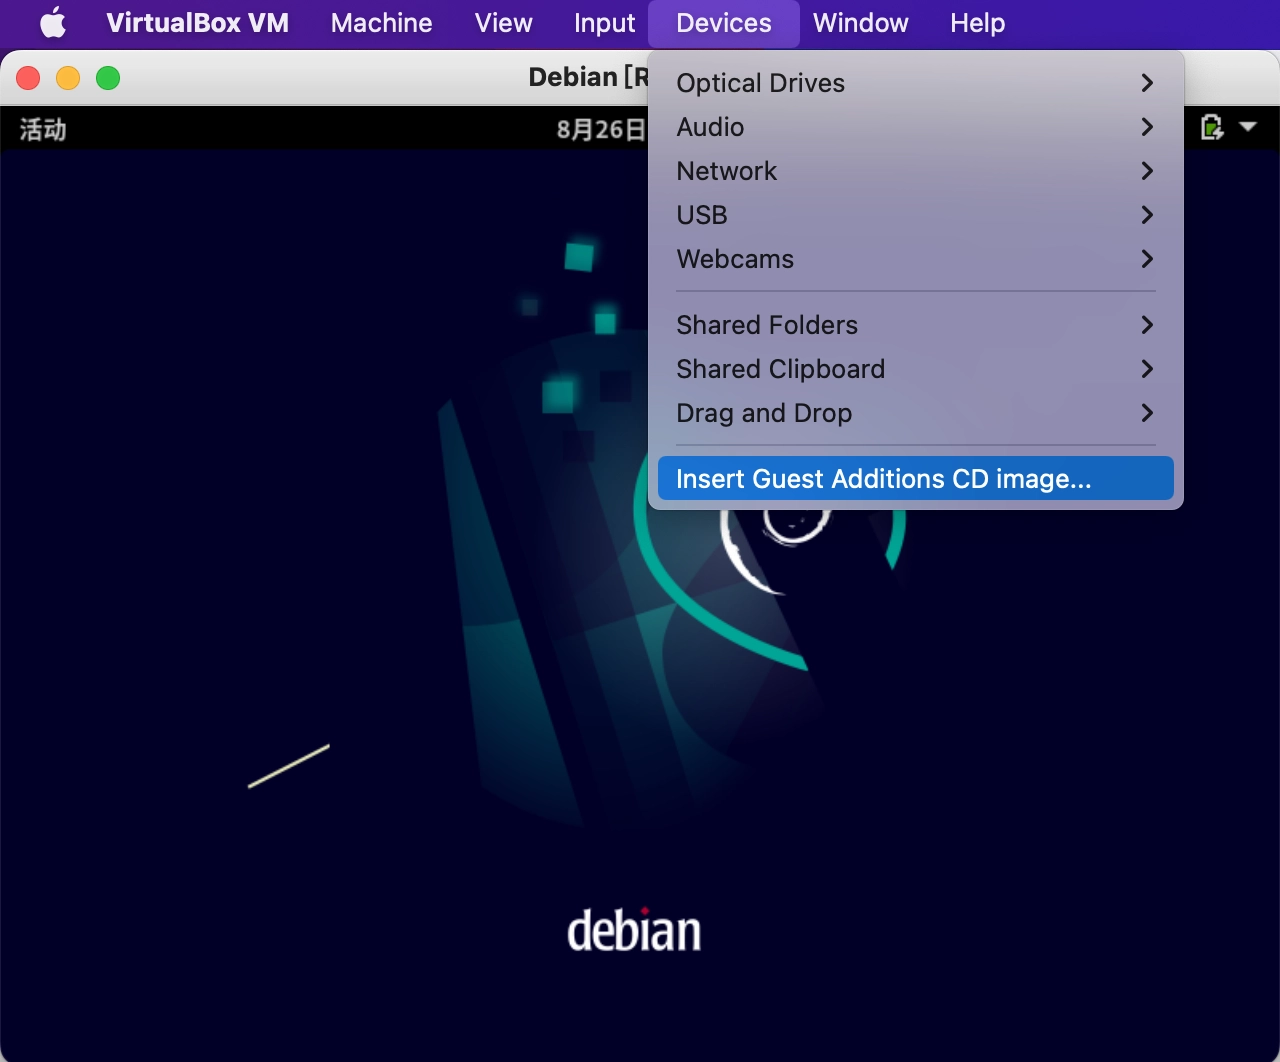Click the Webcams row chevron arrow
The image size is (1280, 1062).
1147,259
